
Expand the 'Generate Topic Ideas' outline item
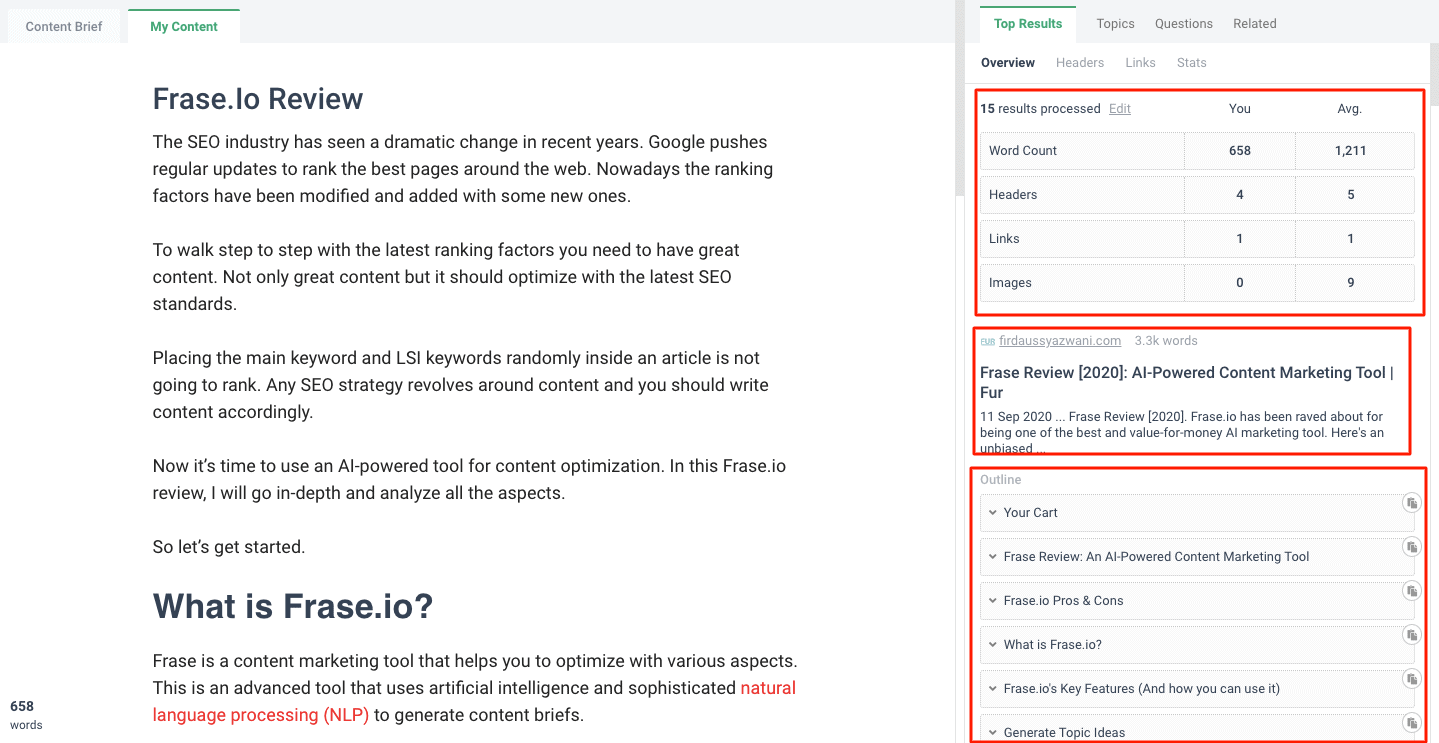coord(993,732)
